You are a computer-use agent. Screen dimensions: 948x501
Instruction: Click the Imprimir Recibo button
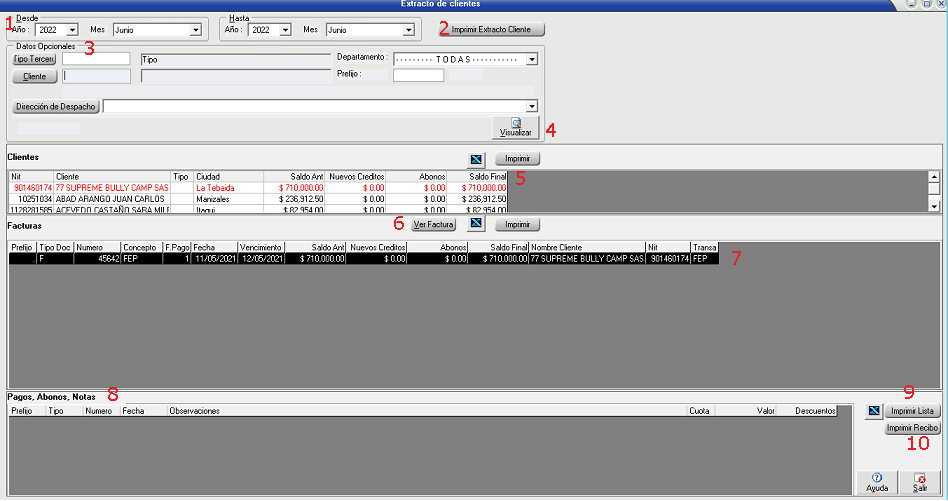click(912, 428)
